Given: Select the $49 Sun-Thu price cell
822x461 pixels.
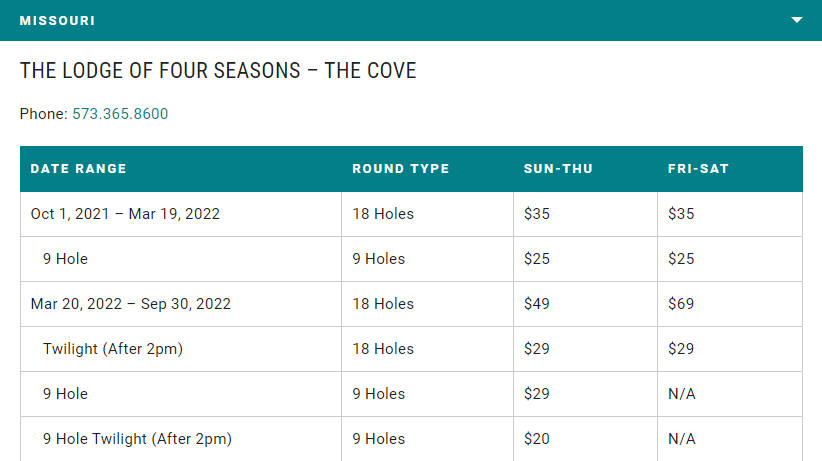Looking at the screenshot, I should 585,304.
